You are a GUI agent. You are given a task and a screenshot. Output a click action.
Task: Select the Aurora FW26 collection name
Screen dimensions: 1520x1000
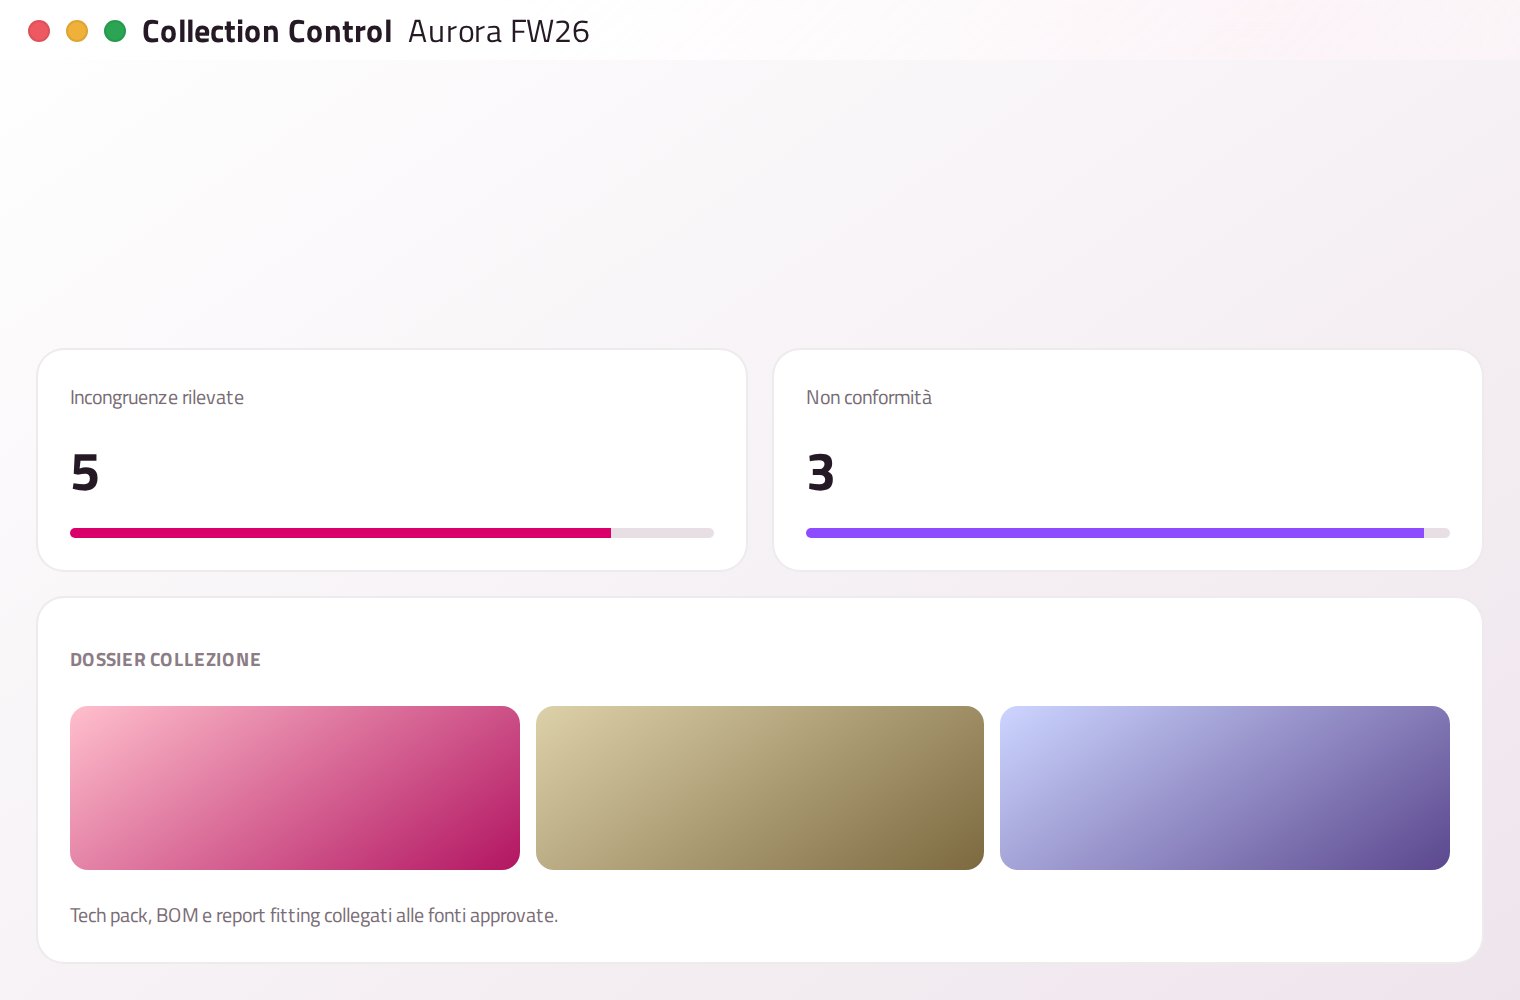(x=499, y=32)
